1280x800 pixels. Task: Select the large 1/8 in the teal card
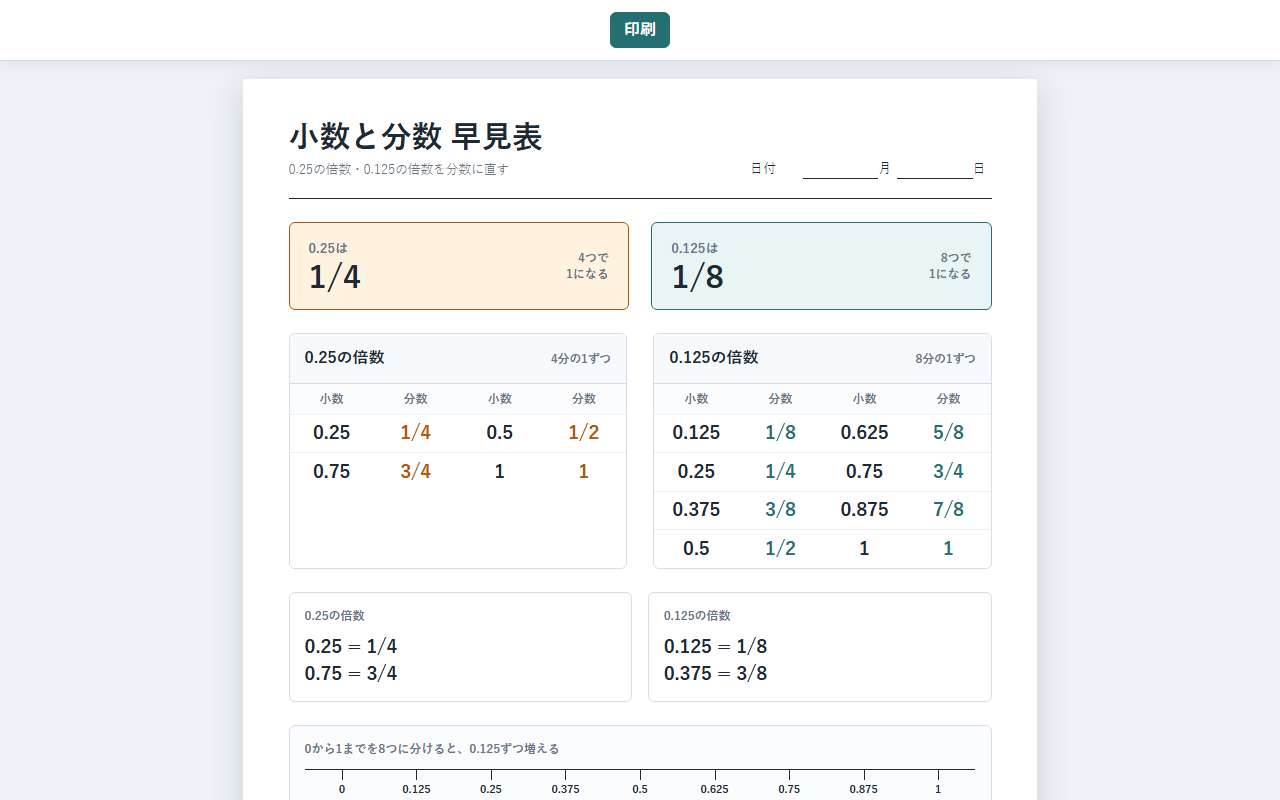pyautogui.click(x=697, y=277)
